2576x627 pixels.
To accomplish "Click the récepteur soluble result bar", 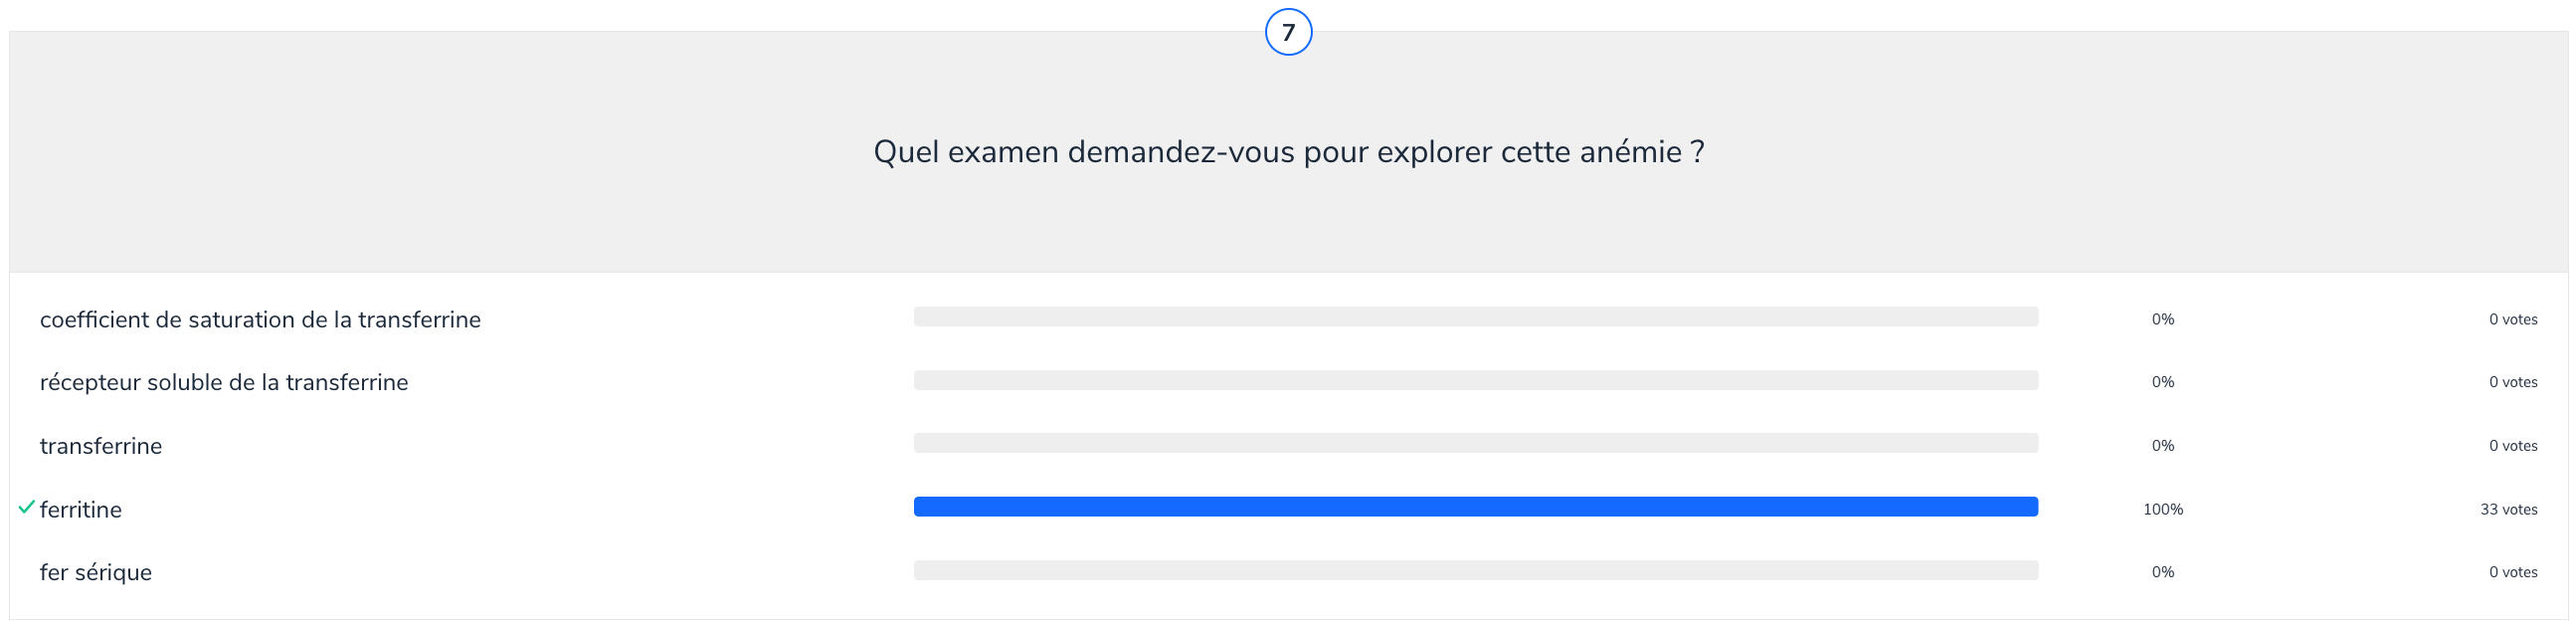I will 1475,380.
